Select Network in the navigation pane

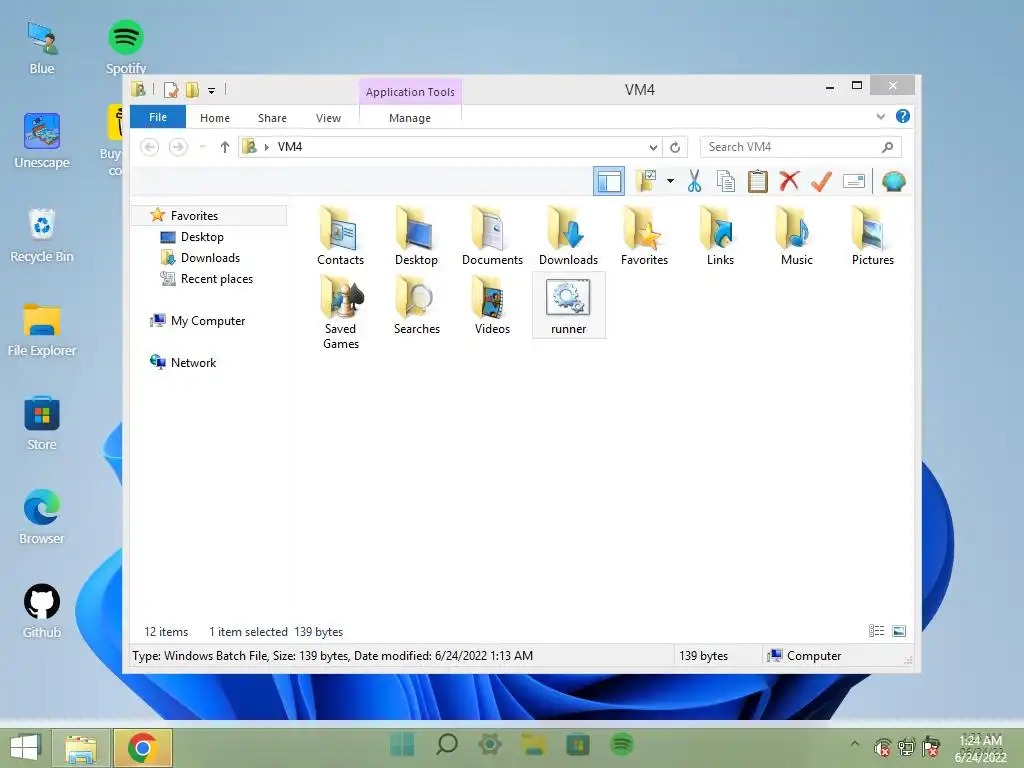[x=183, y=362]
